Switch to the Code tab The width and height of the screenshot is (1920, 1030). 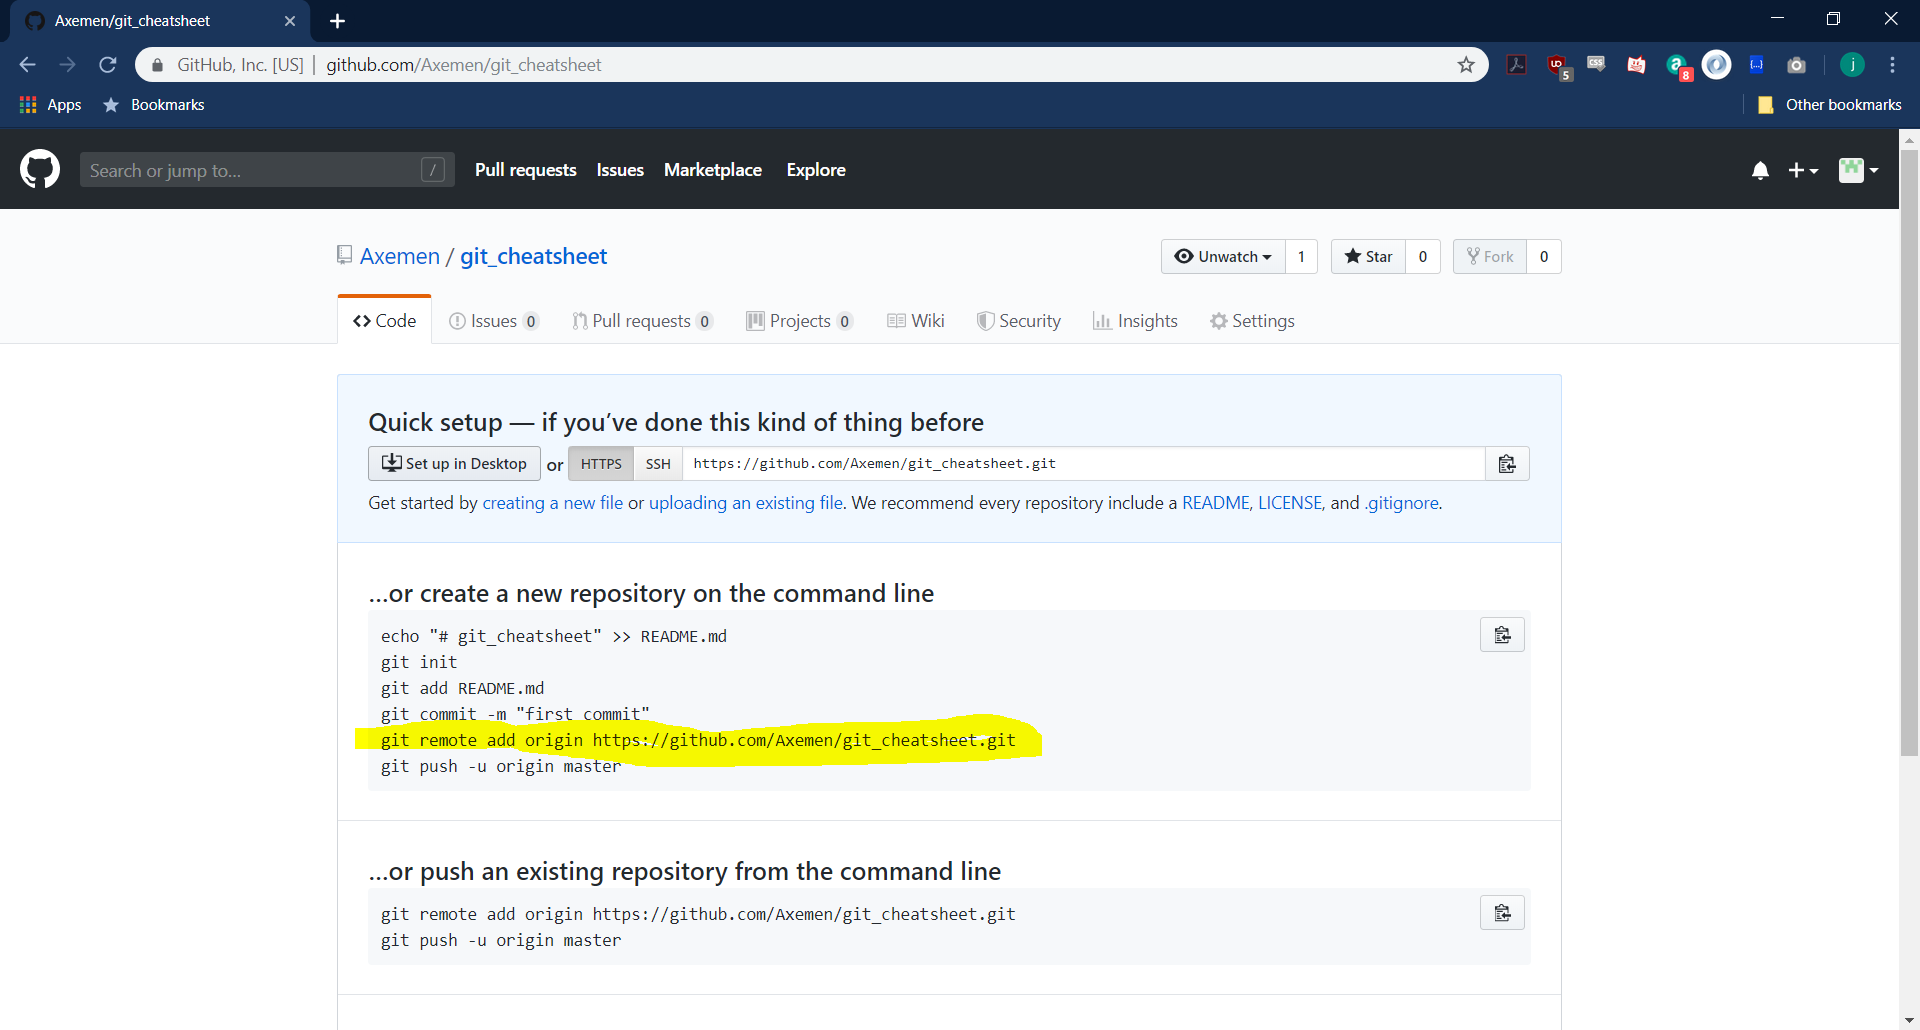(x=385, y=321)
